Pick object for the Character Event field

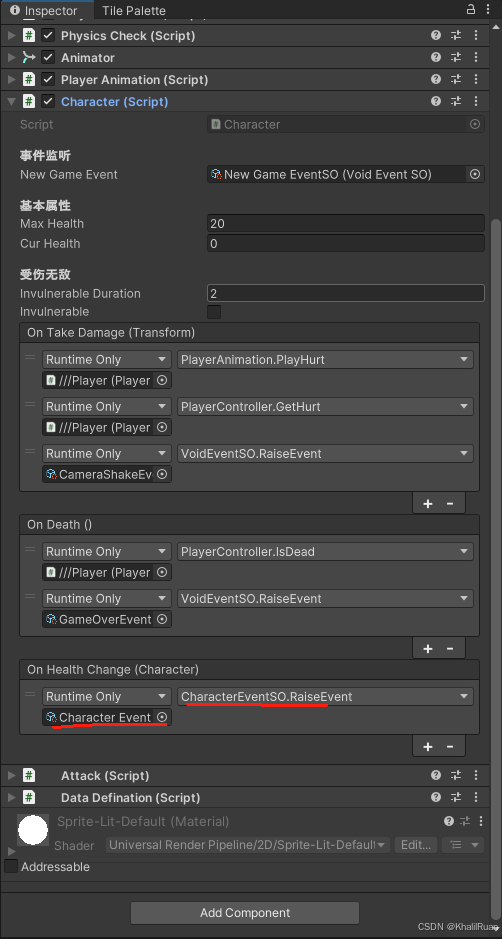pyautogui.click(x=162, y=717)
